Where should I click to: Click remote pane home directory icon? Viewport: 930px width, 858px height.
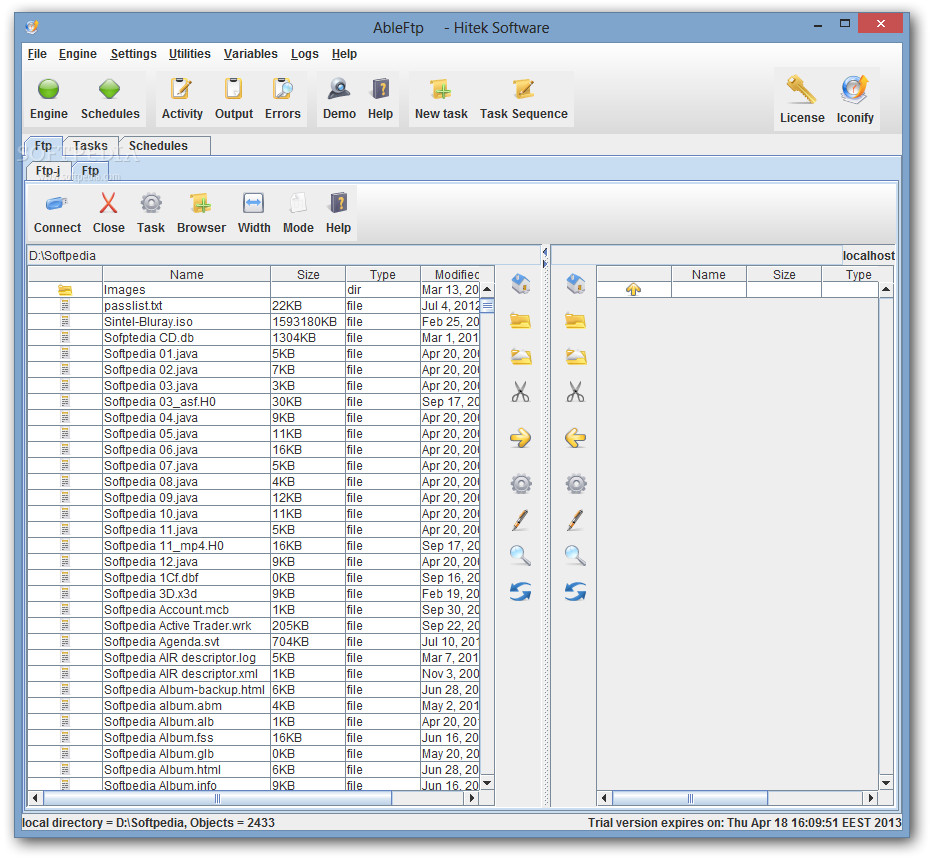coord(576,284)
